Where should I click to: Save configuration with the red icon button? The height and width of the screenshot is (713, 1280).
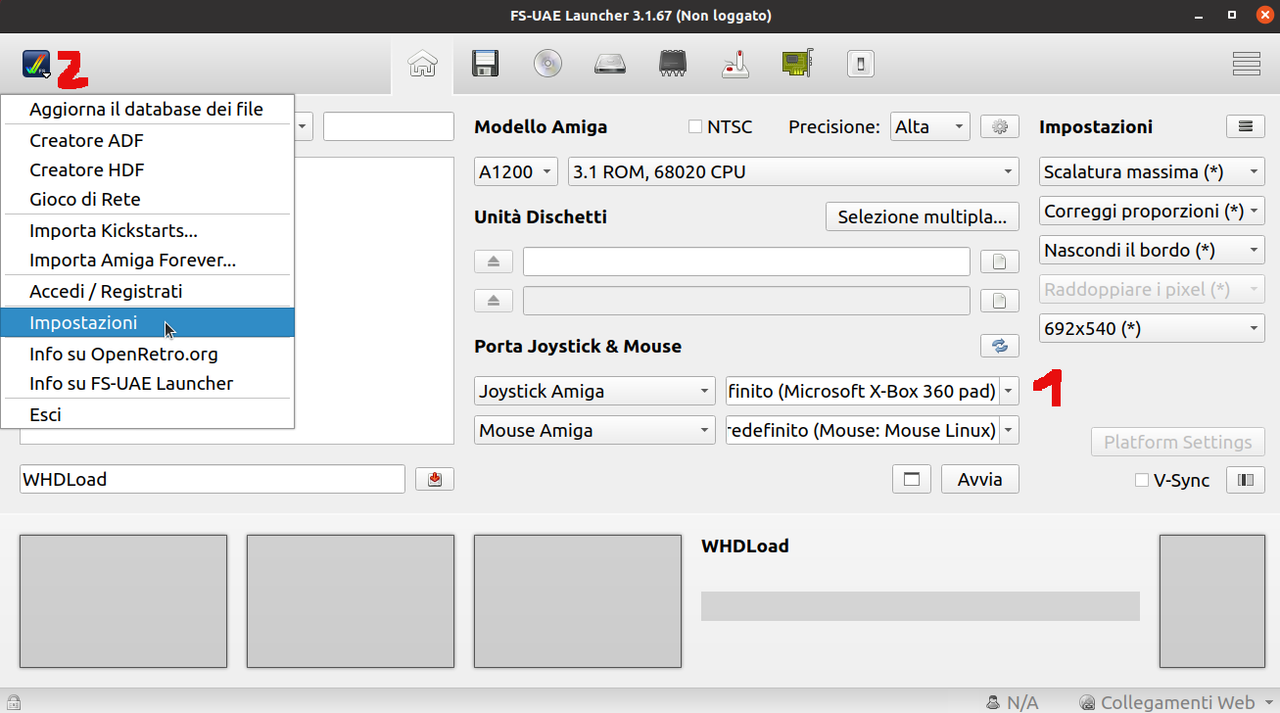(434, 479)
